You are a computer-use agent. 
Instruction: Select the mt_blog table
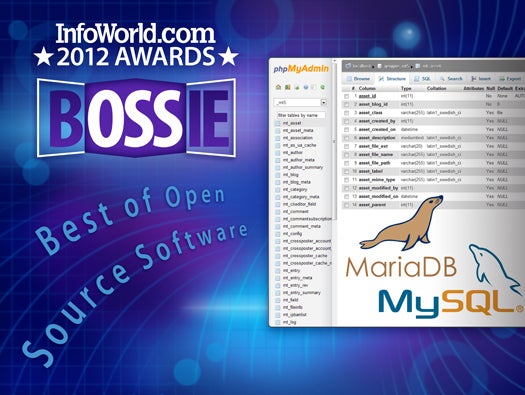pyautogui.click(x=291, y=175)
